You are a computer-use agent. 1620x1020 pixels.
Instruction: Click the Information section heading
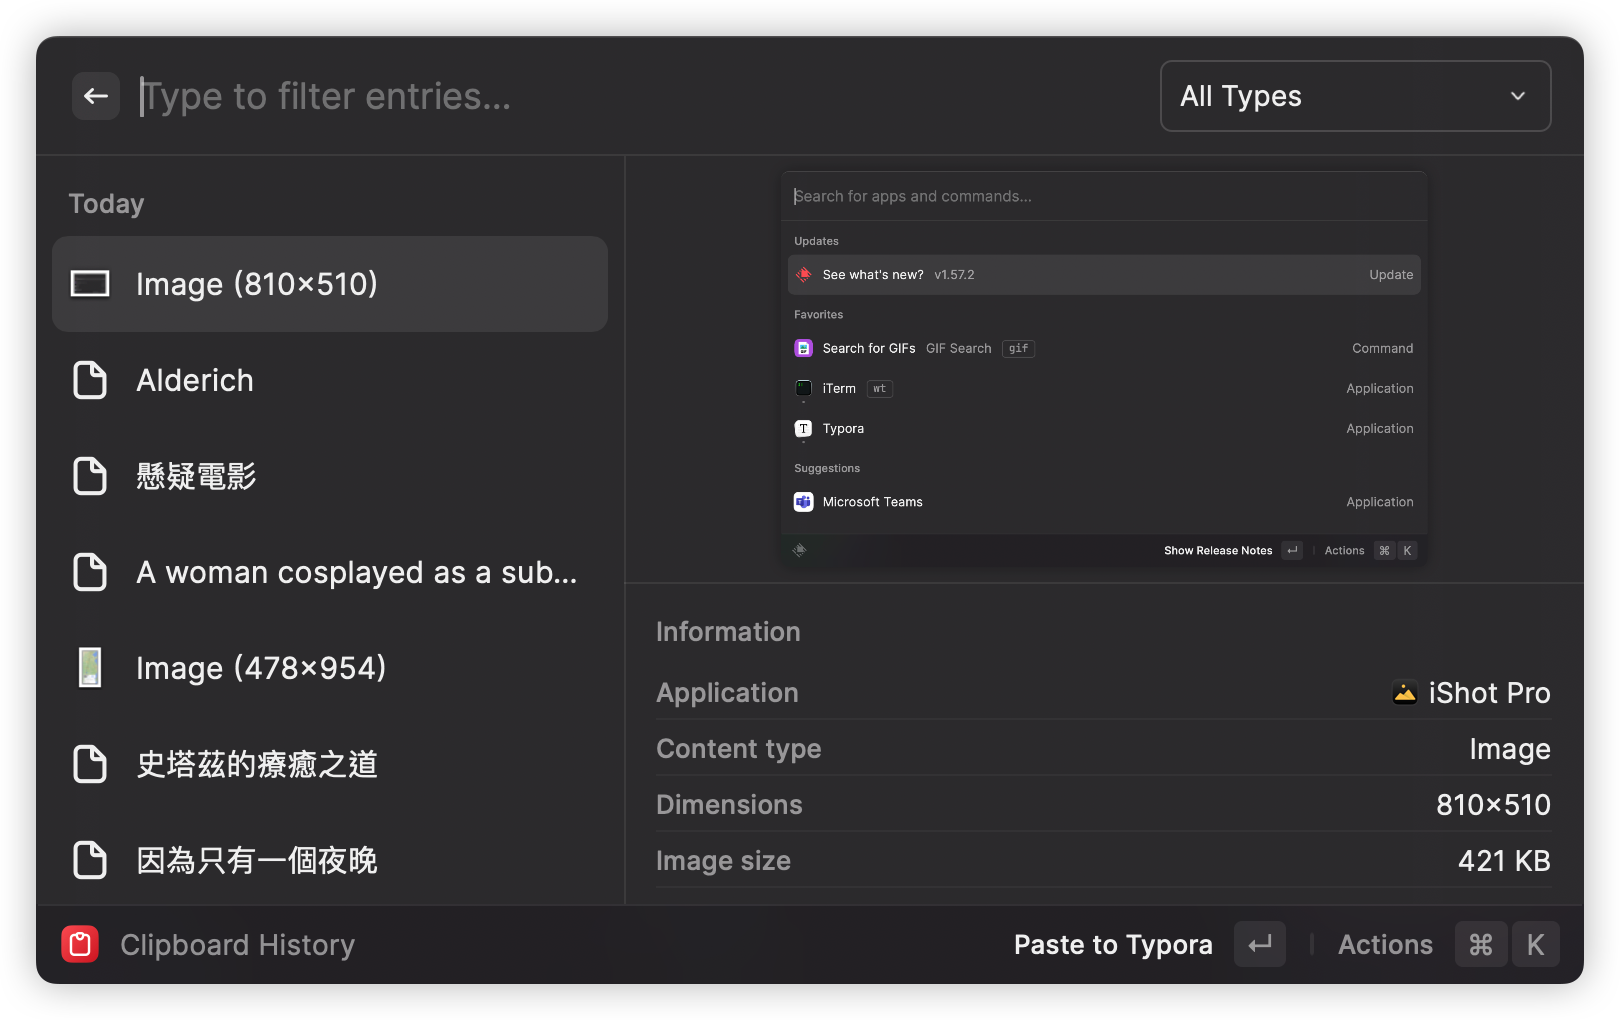coord(728,632)
